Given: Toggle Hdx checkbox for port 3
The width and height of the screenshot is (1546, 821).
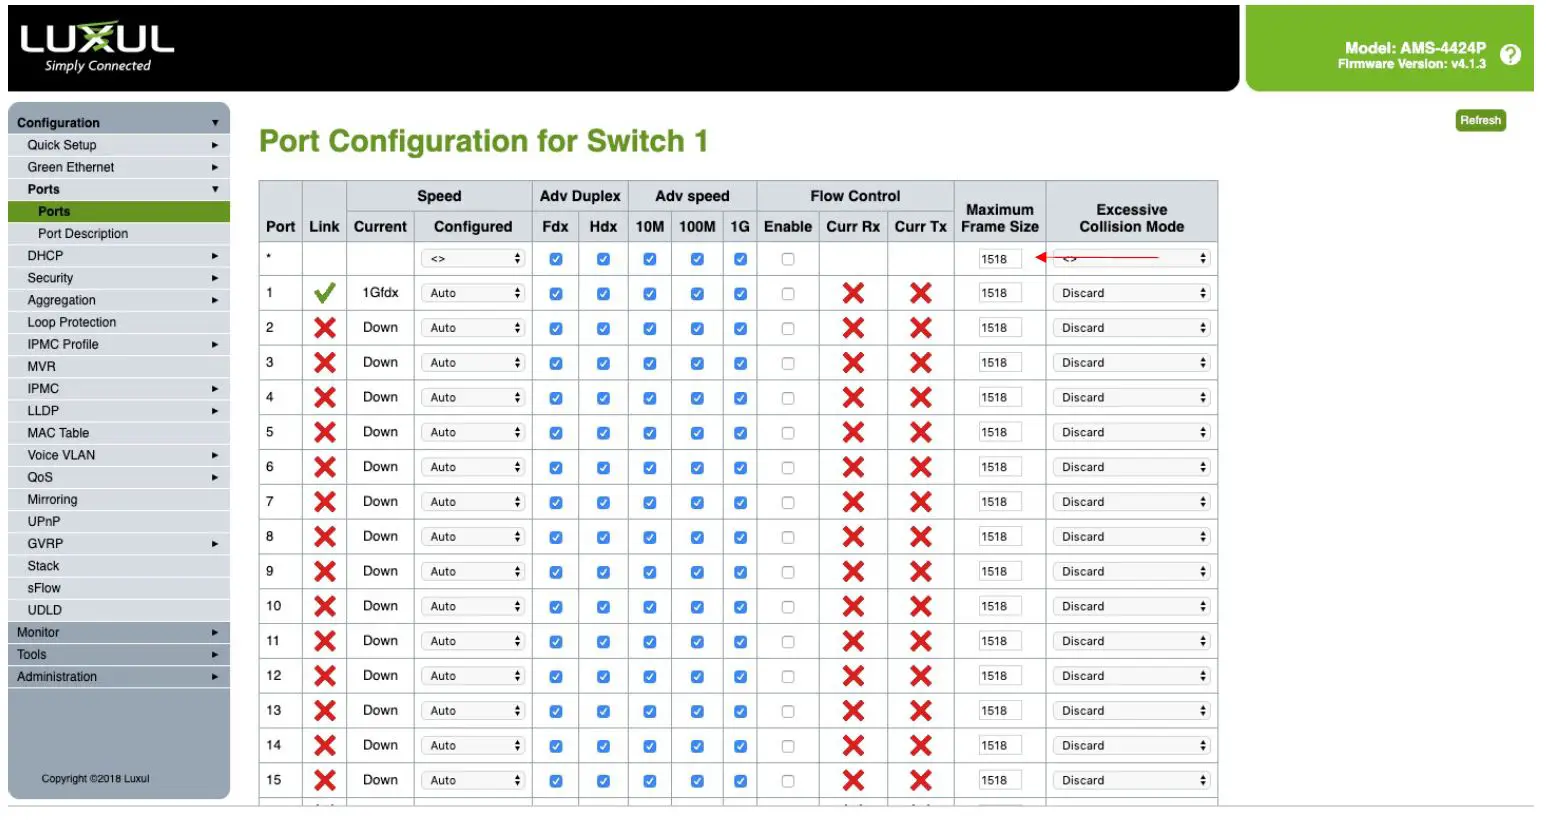Looking at the screenshot, I should coord(603,363).
